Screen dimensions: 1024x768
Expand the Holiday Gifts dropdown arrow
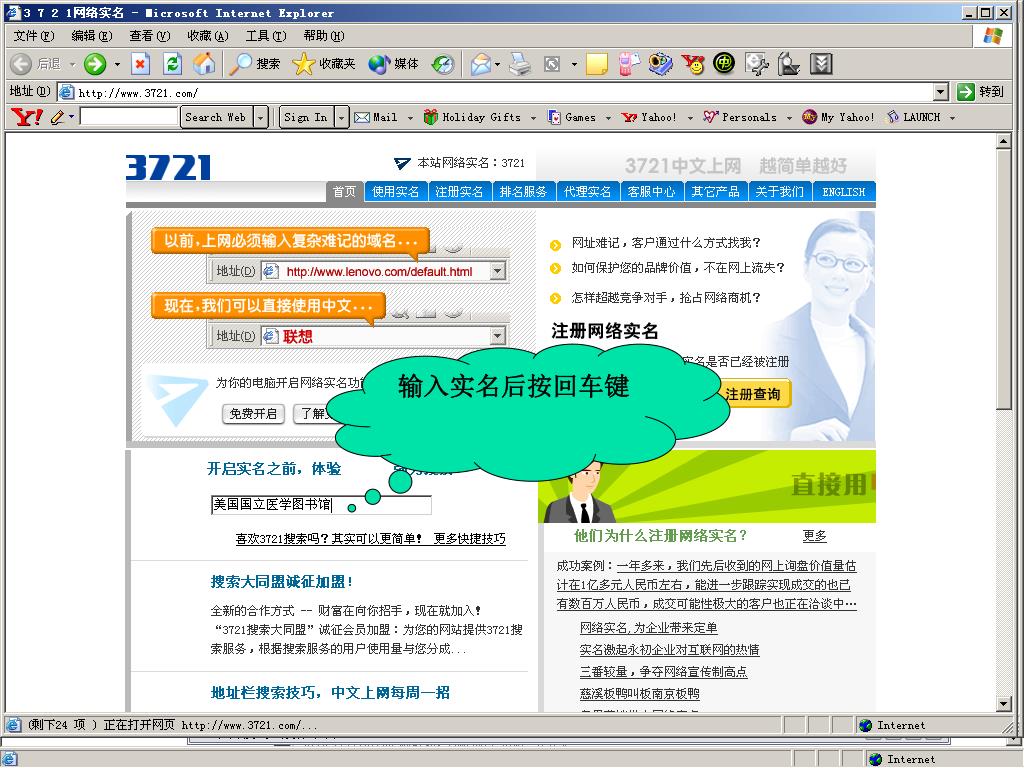click(534, 118)
